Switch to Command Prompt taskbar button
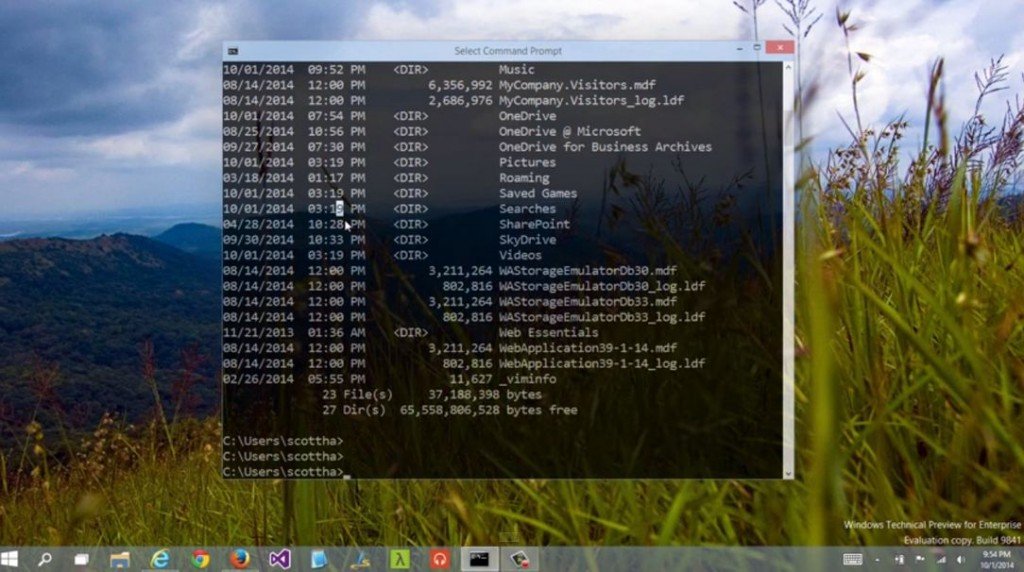Viewport: 1024px width, 572px height. (x=479, y=559)
